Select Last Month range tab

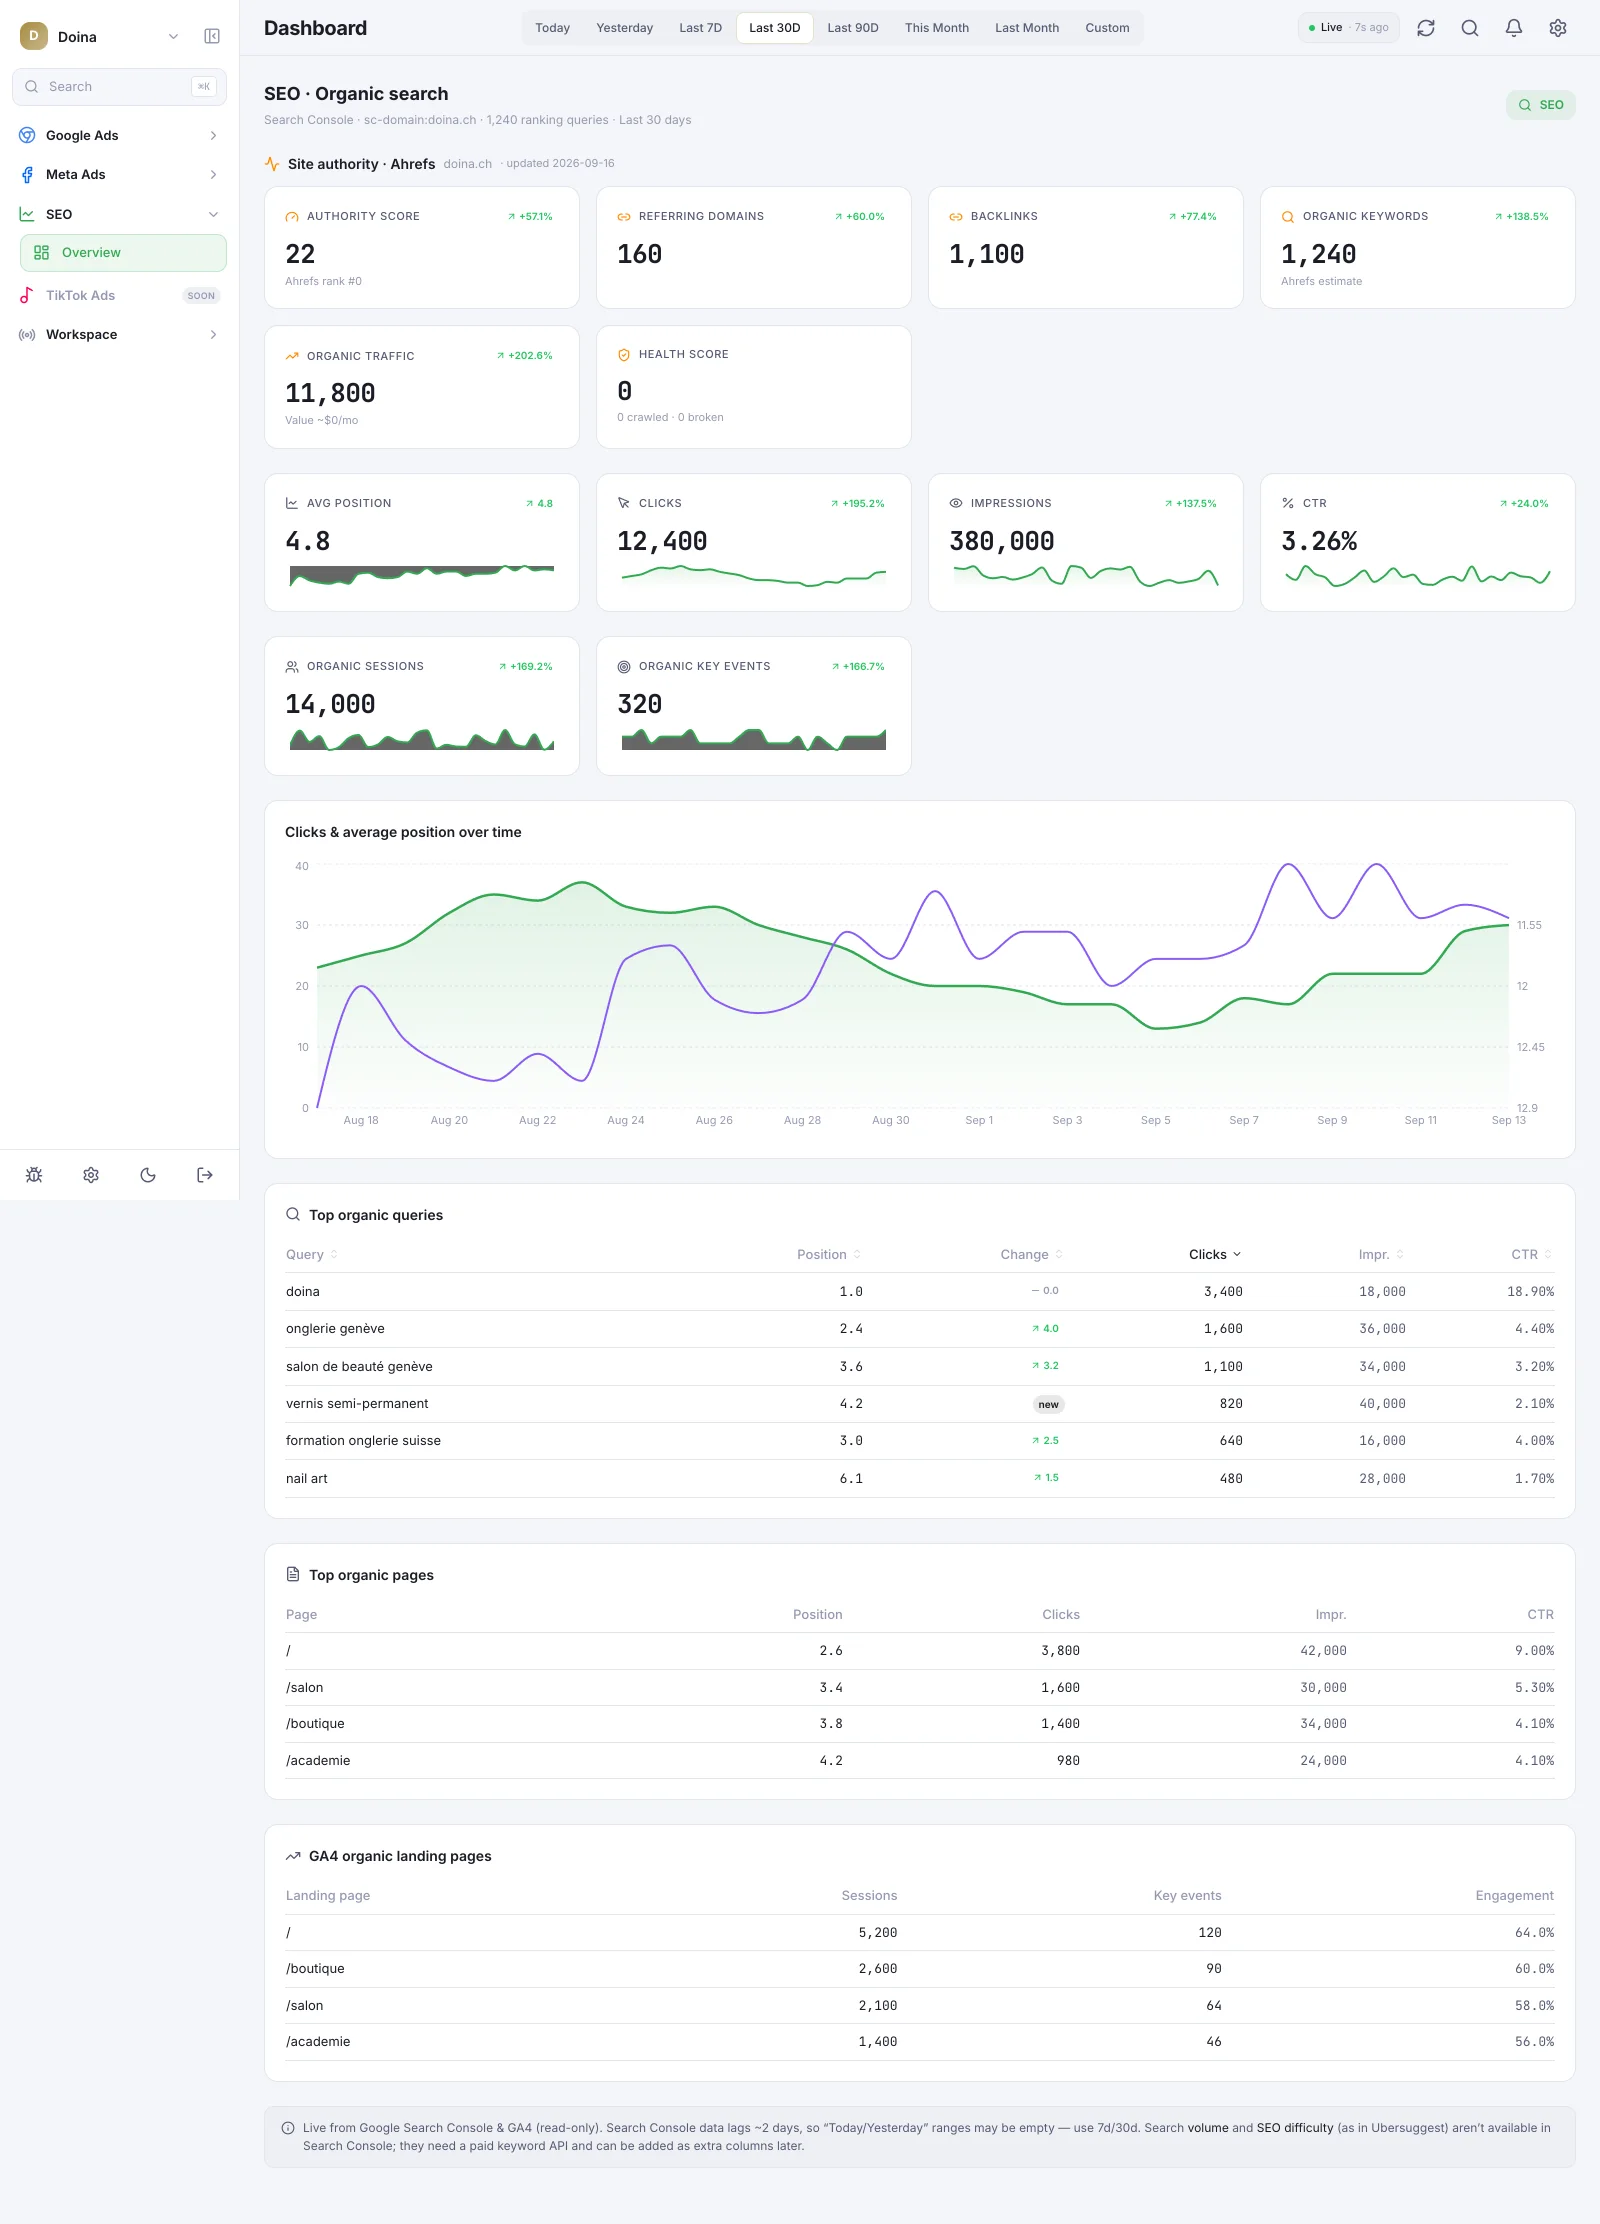tap(1027, 28)
